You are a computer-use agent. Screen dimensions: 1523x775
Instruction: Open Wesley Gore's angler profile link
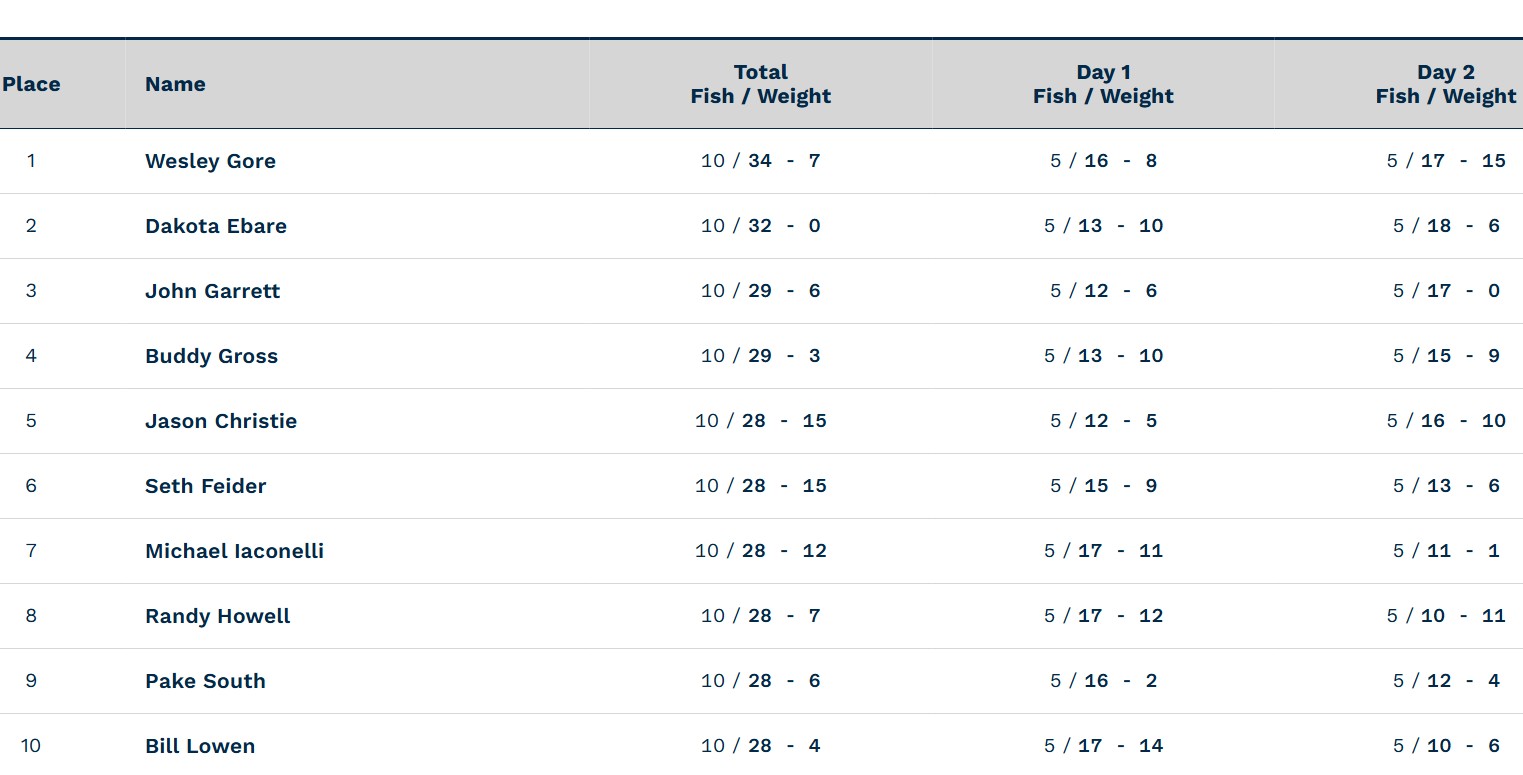click(210, 161)
